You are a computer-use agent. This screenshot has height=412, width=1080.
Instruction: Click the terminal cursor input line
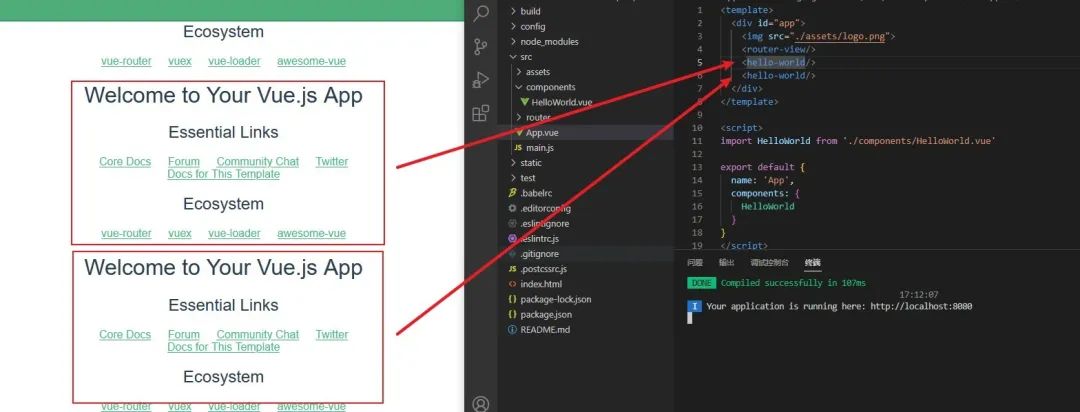coord(689,318)
